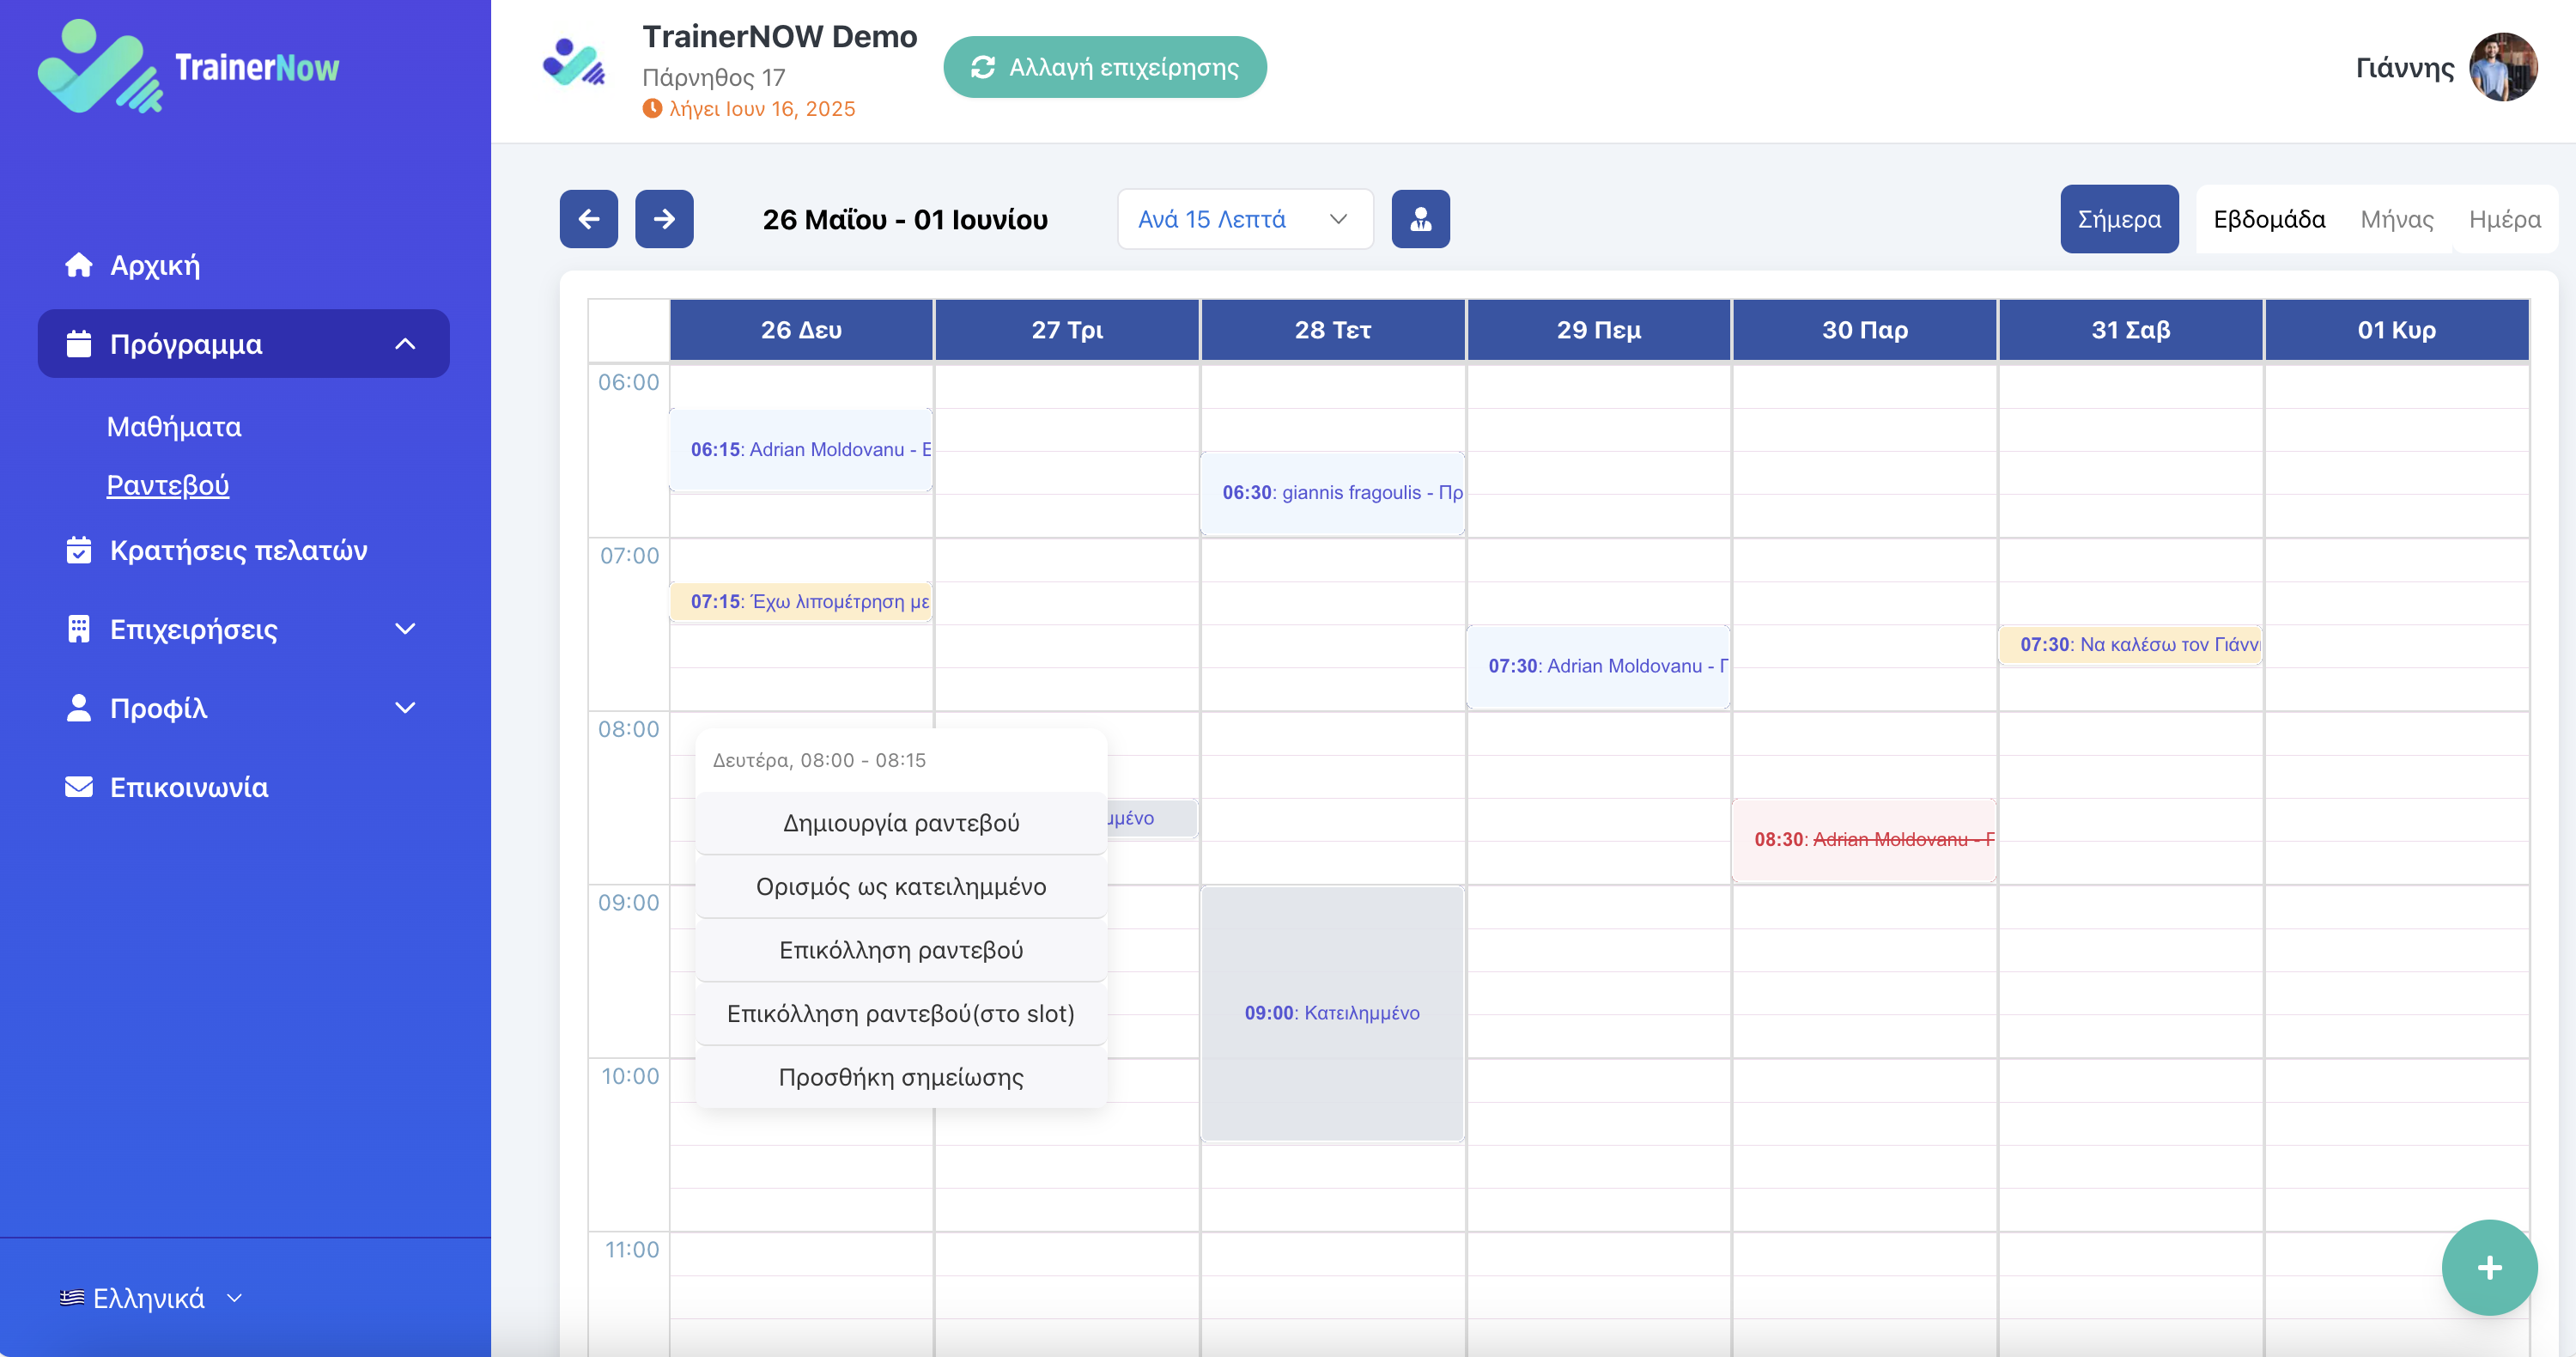Click the envelope icon beside Επικοινωνία
This screenshot has height=1357, width=2576.
79,787
